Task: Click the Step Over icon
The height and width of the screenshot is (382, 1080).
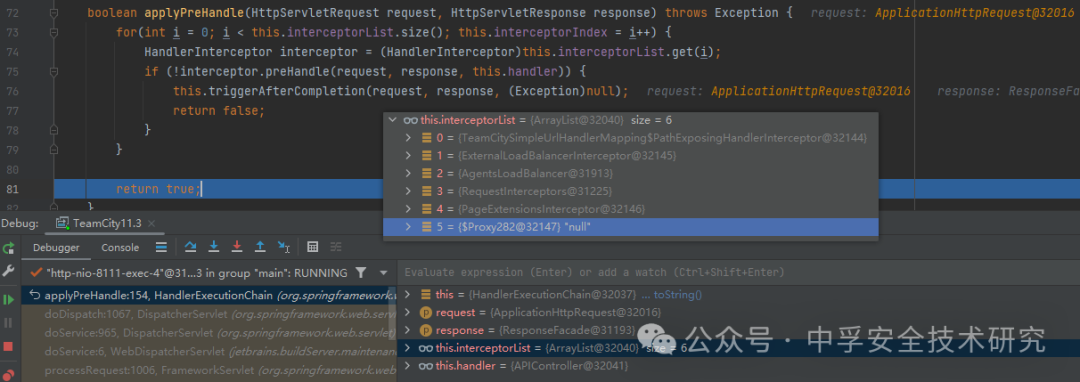Action: coord(190,247)
